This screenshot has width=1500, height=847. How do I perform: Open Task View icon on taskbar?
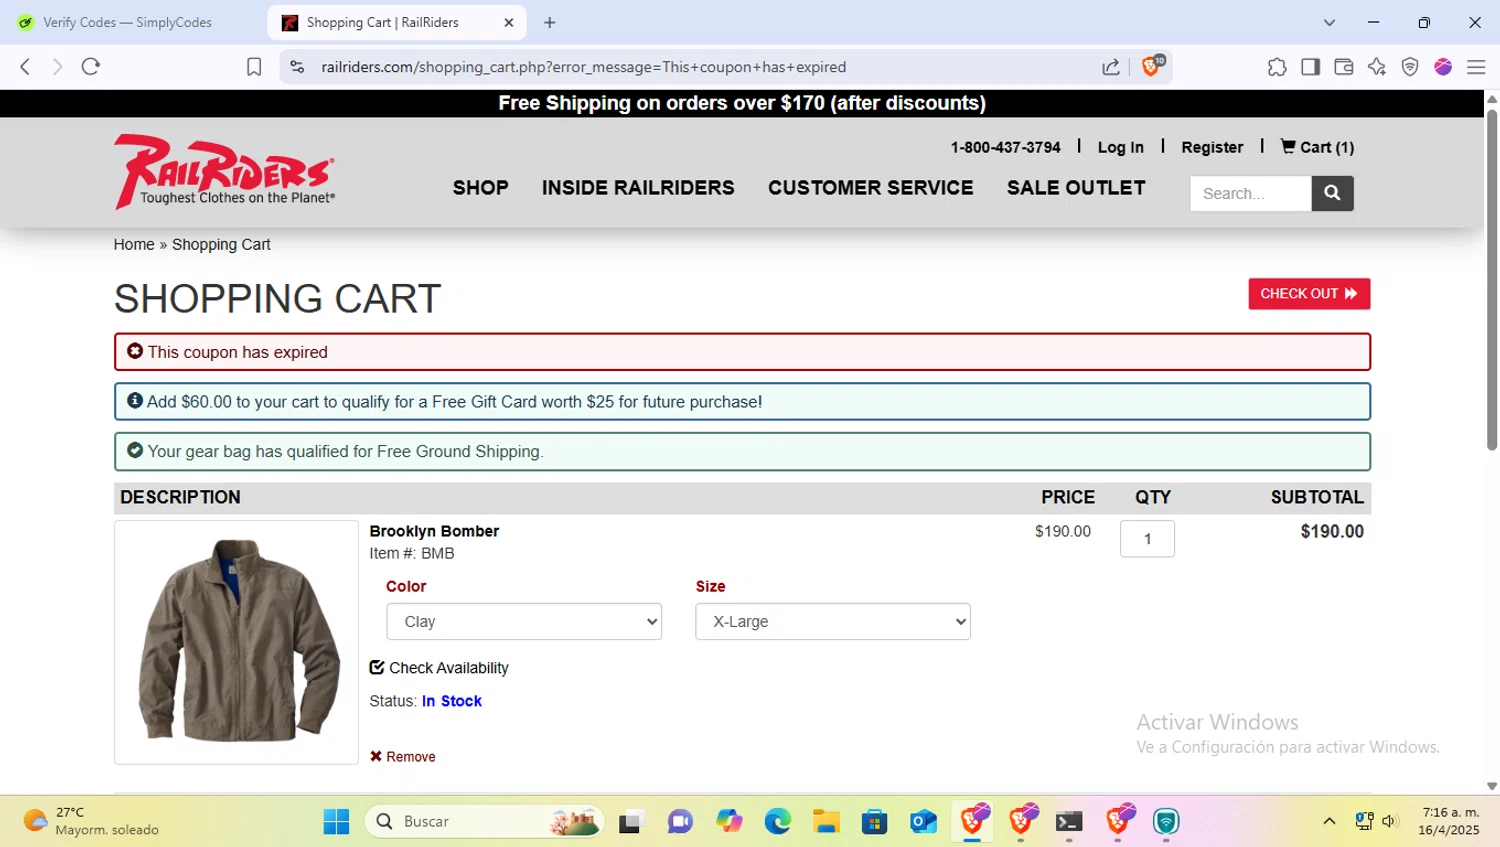(630, 821)
